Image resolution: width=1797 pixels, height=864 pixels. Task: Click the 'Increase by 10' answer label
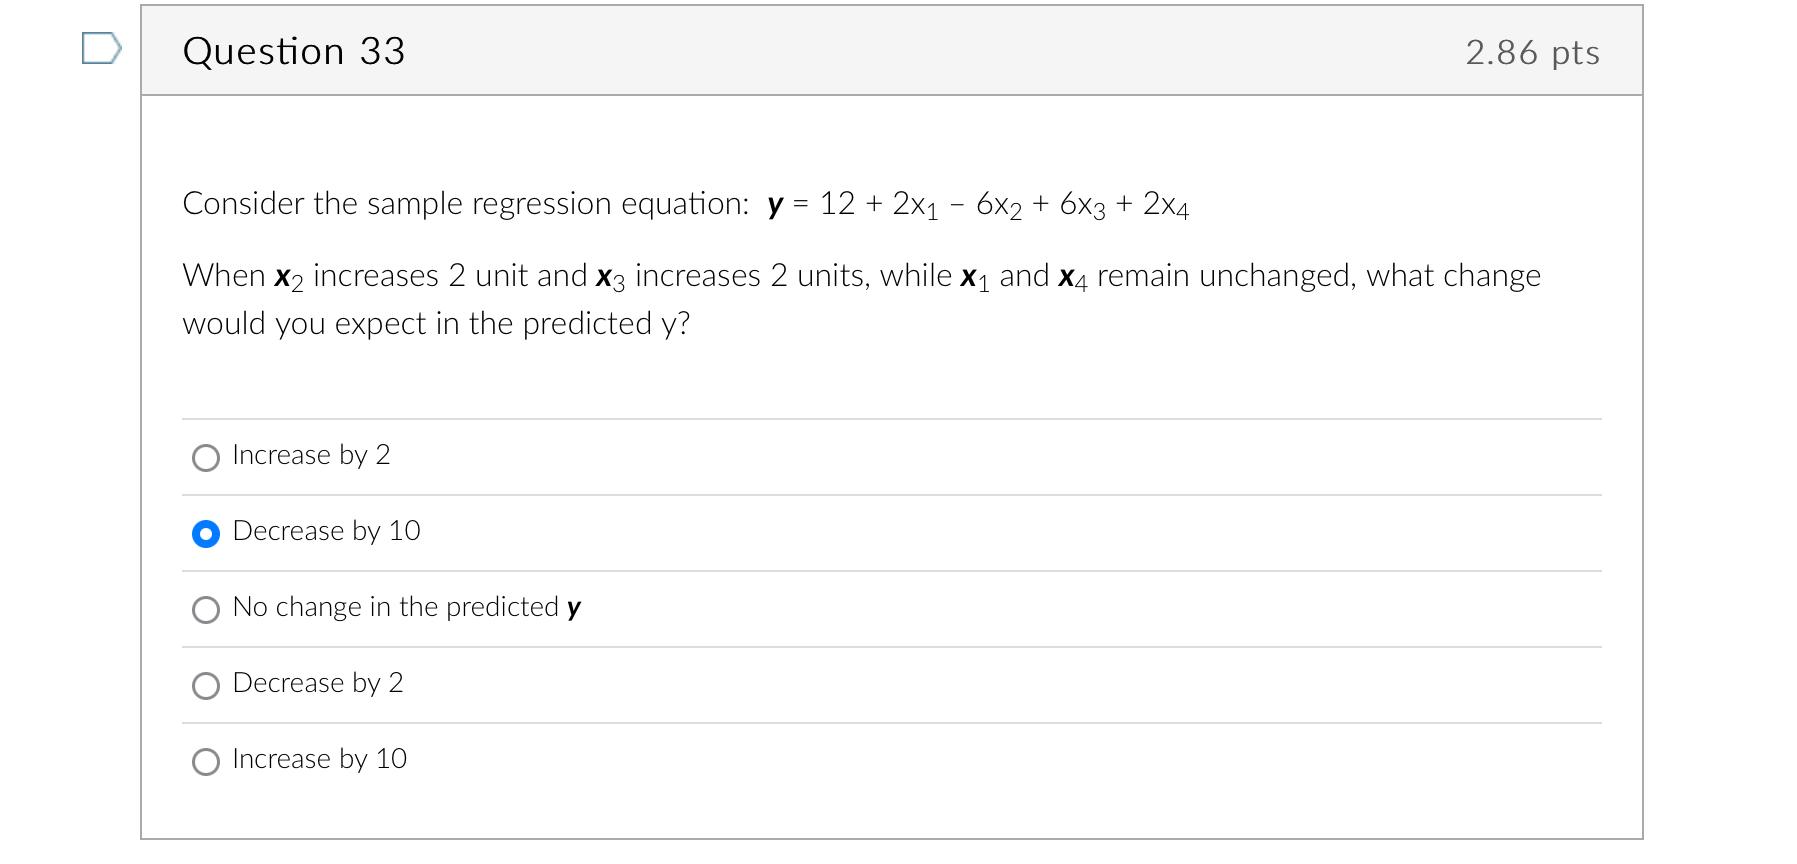tap(318, 760)
